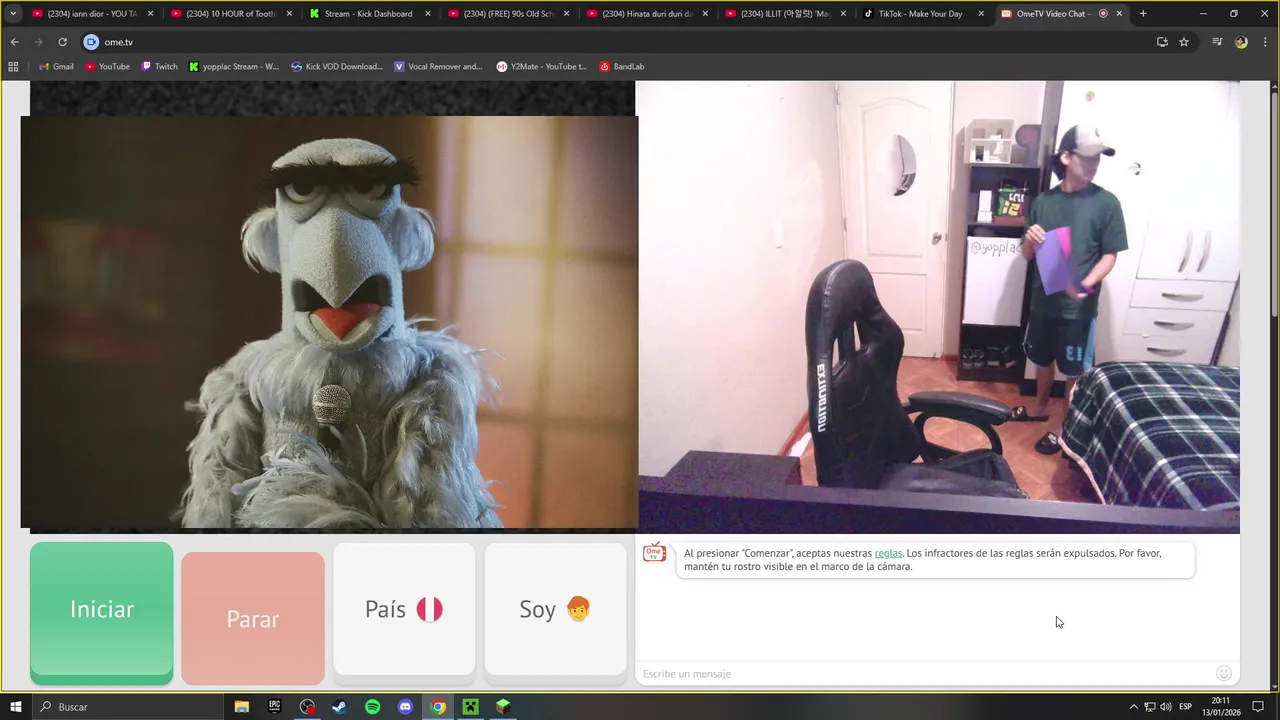Viewport: 1280px width, 720px height.
Task: Open the Windows Start menu
Action: tap(15, 707)
